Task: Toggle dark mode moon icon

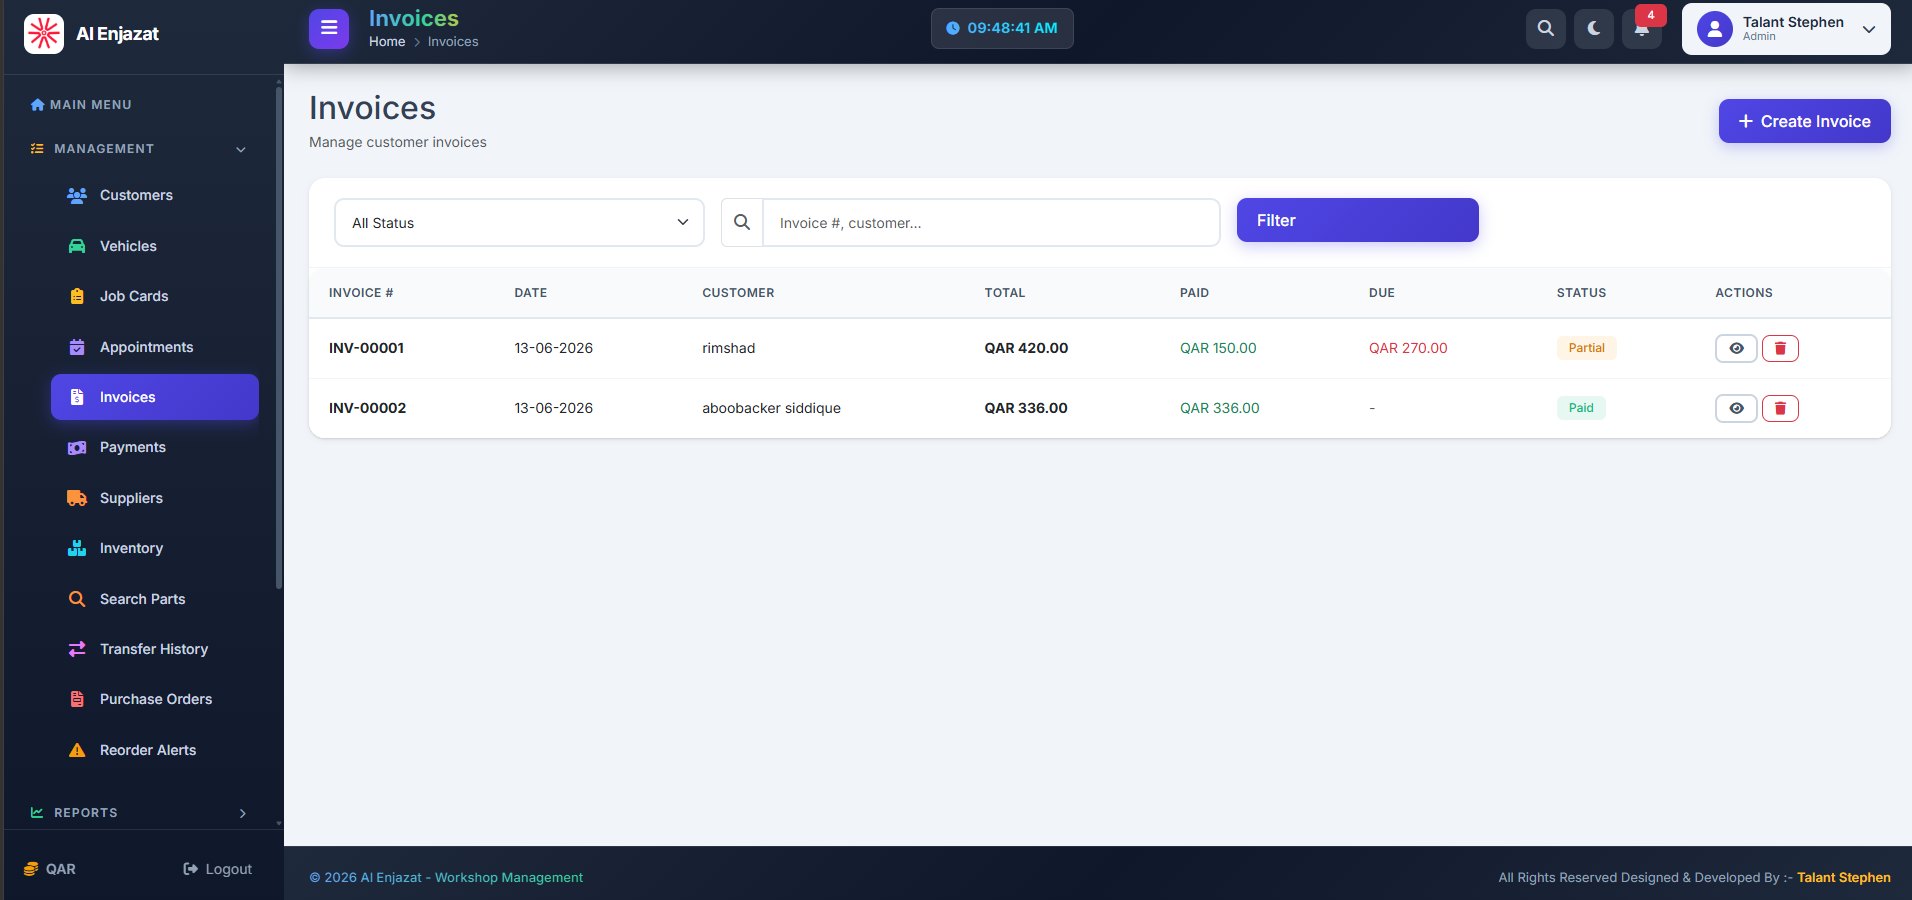Action: (1594, 29)
